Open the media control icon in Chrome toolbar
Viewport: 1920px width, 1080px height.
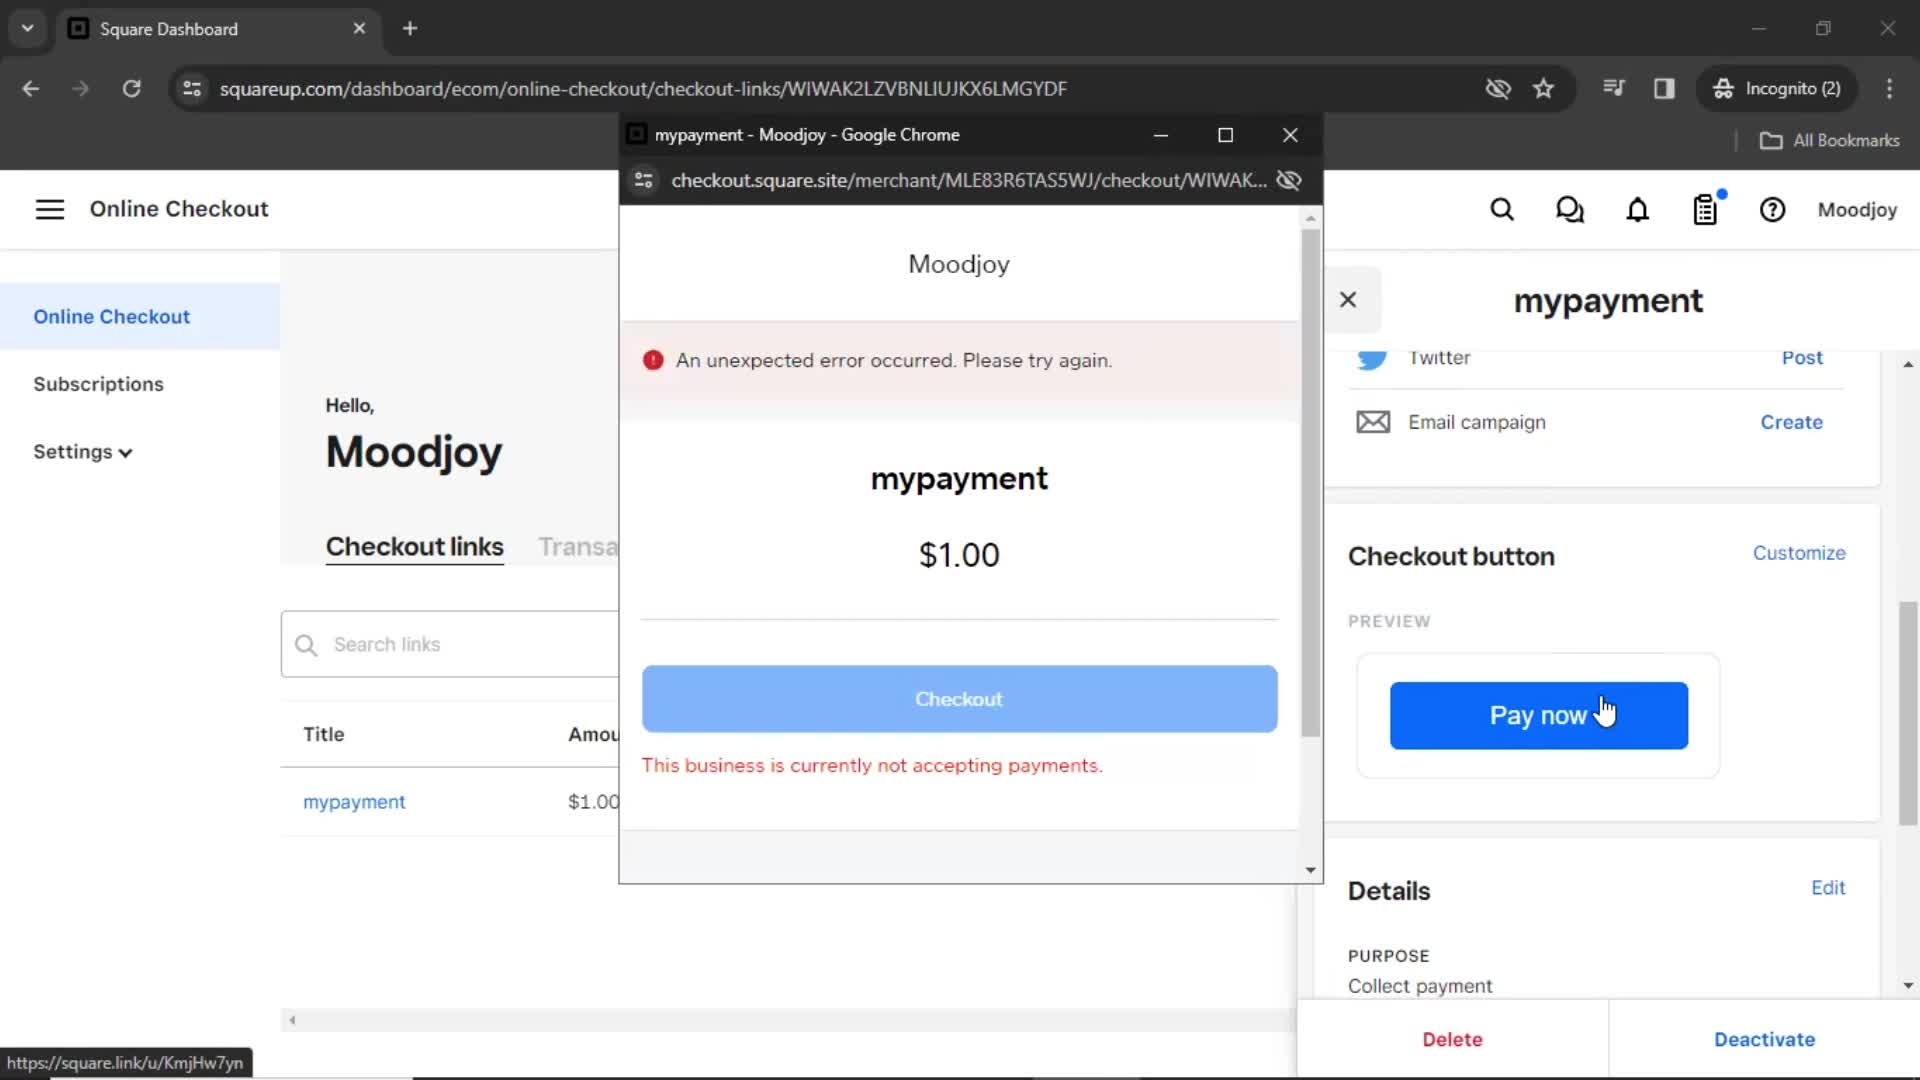(x=1613, y=89)
